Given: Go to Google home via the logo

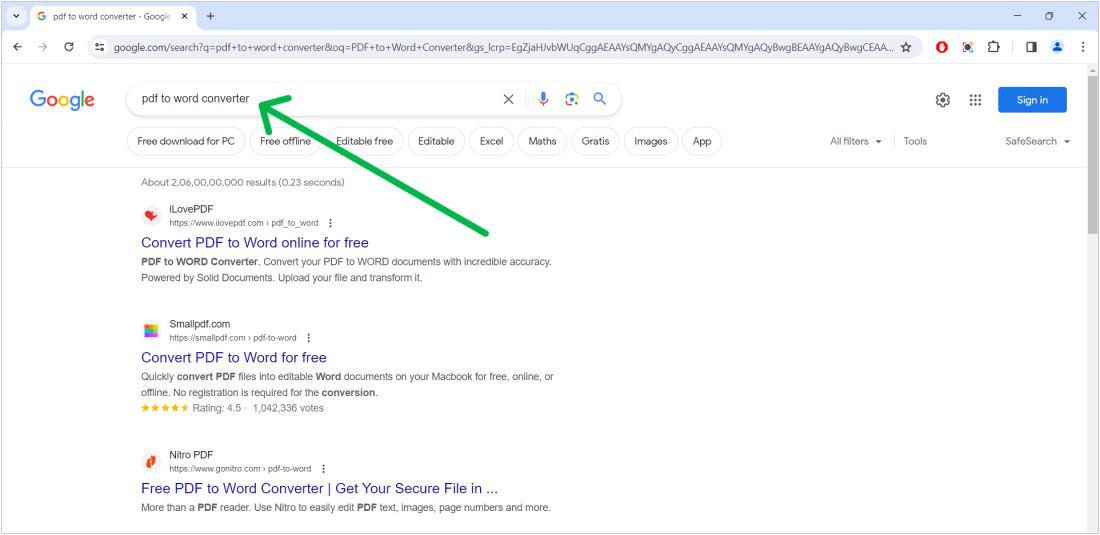Looking at the screenshot, I should coord(62,100).
